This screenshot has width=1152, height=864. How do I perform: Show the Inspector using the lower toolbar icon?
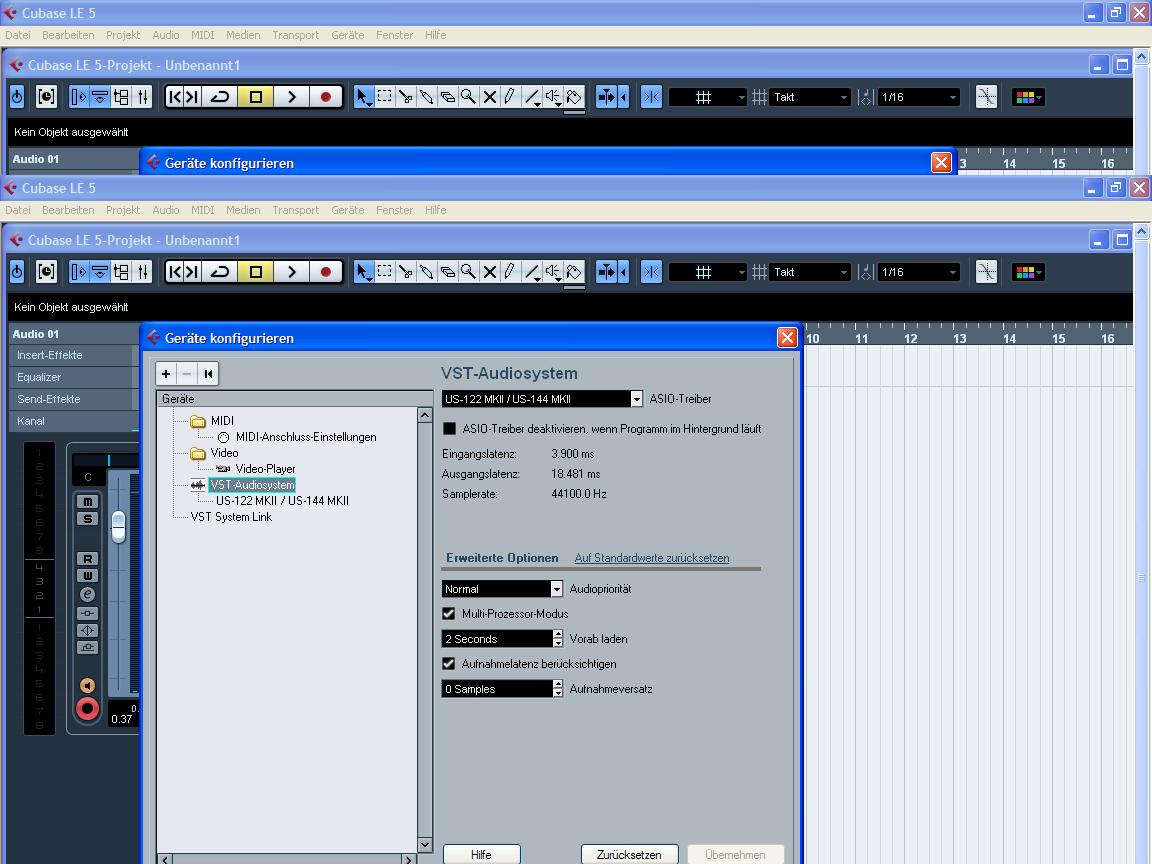[x=78, y=272]
